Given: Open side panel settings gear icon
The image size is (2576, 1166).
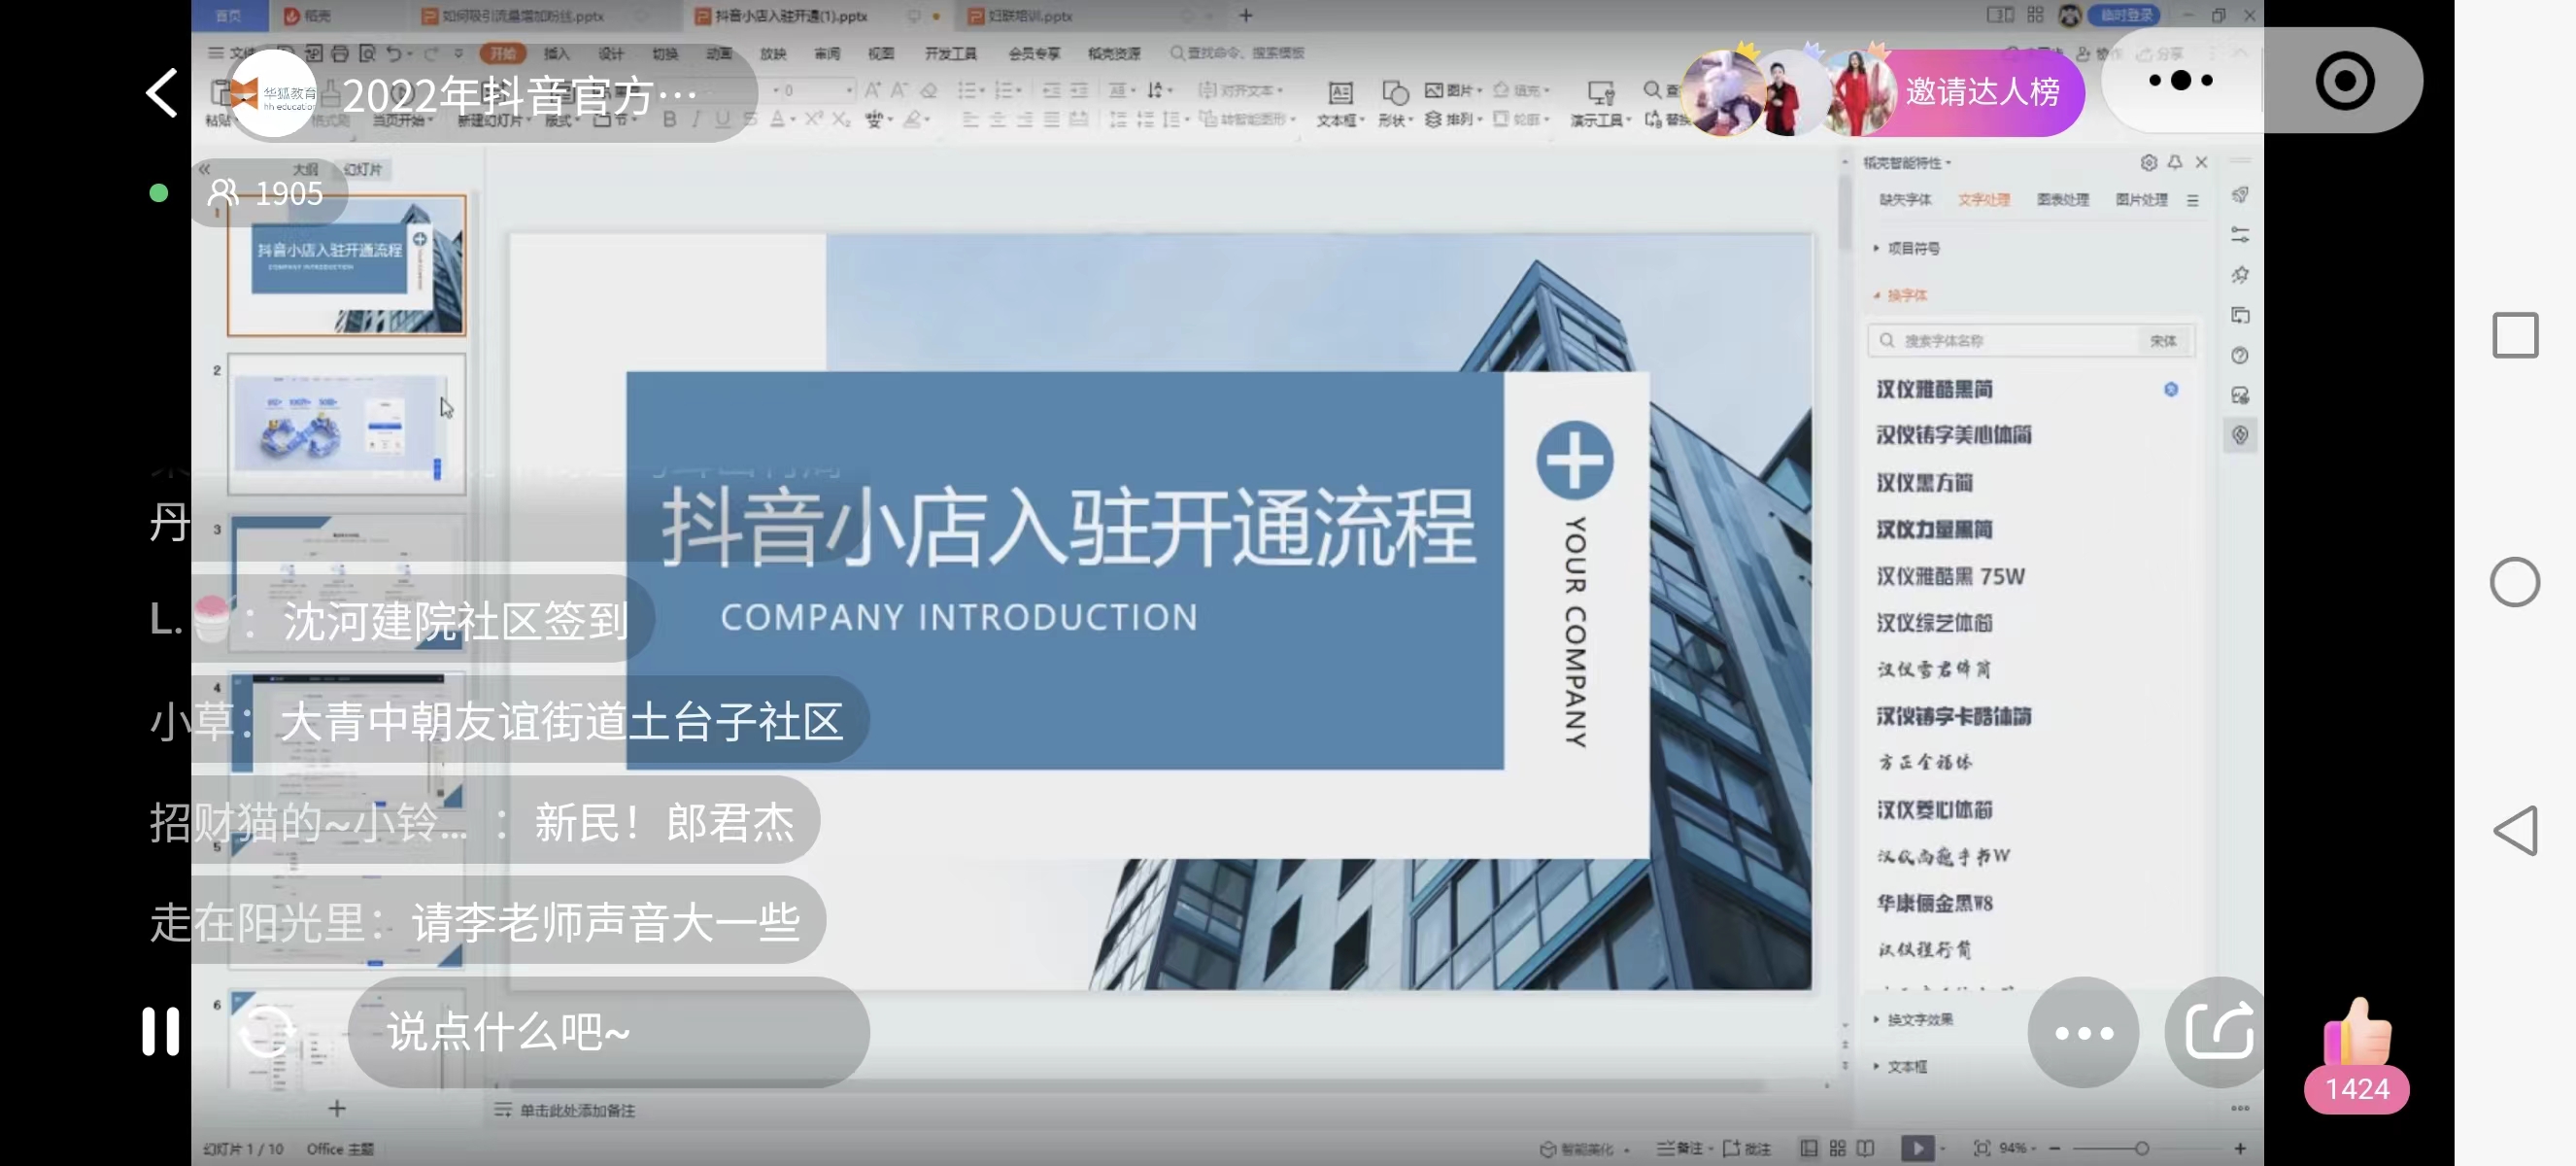Looking at the screenshot, I should tap(2148, 162).
